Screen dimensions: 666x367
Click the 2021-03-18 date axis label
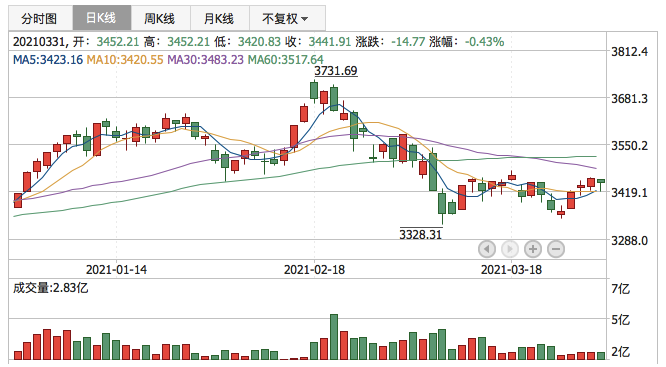(x=511, y=270)
